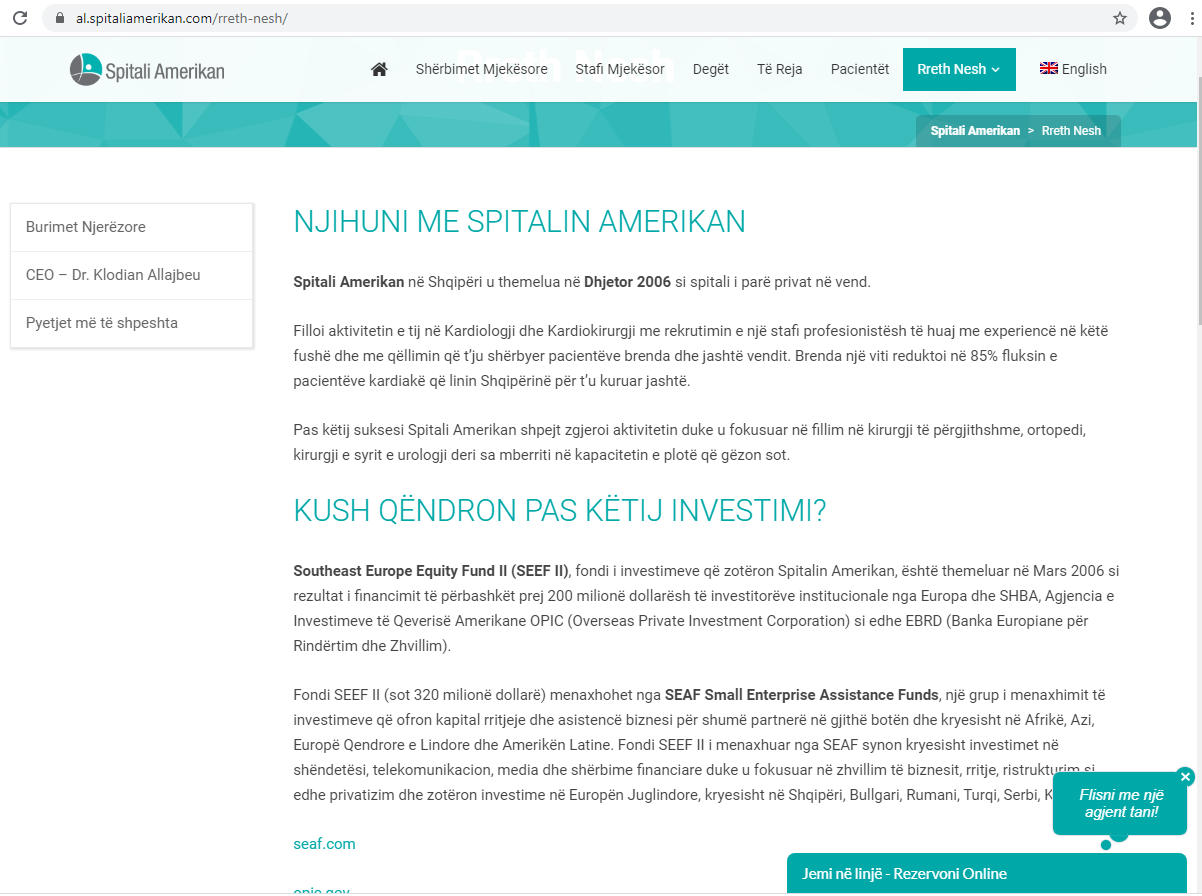Click the site security lock icon

pyautogui.click(x=60, y=18)
